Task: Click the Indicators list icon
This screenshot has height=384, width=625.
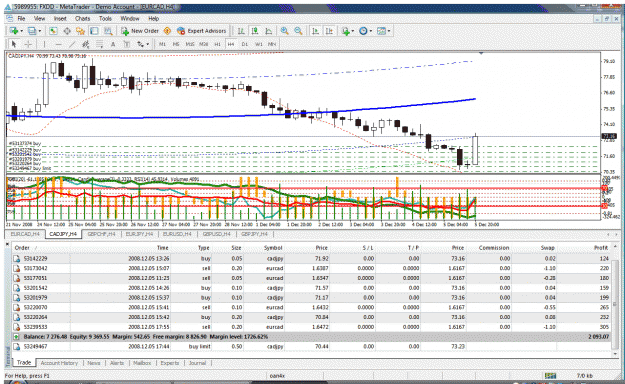Action: [346, 31]
